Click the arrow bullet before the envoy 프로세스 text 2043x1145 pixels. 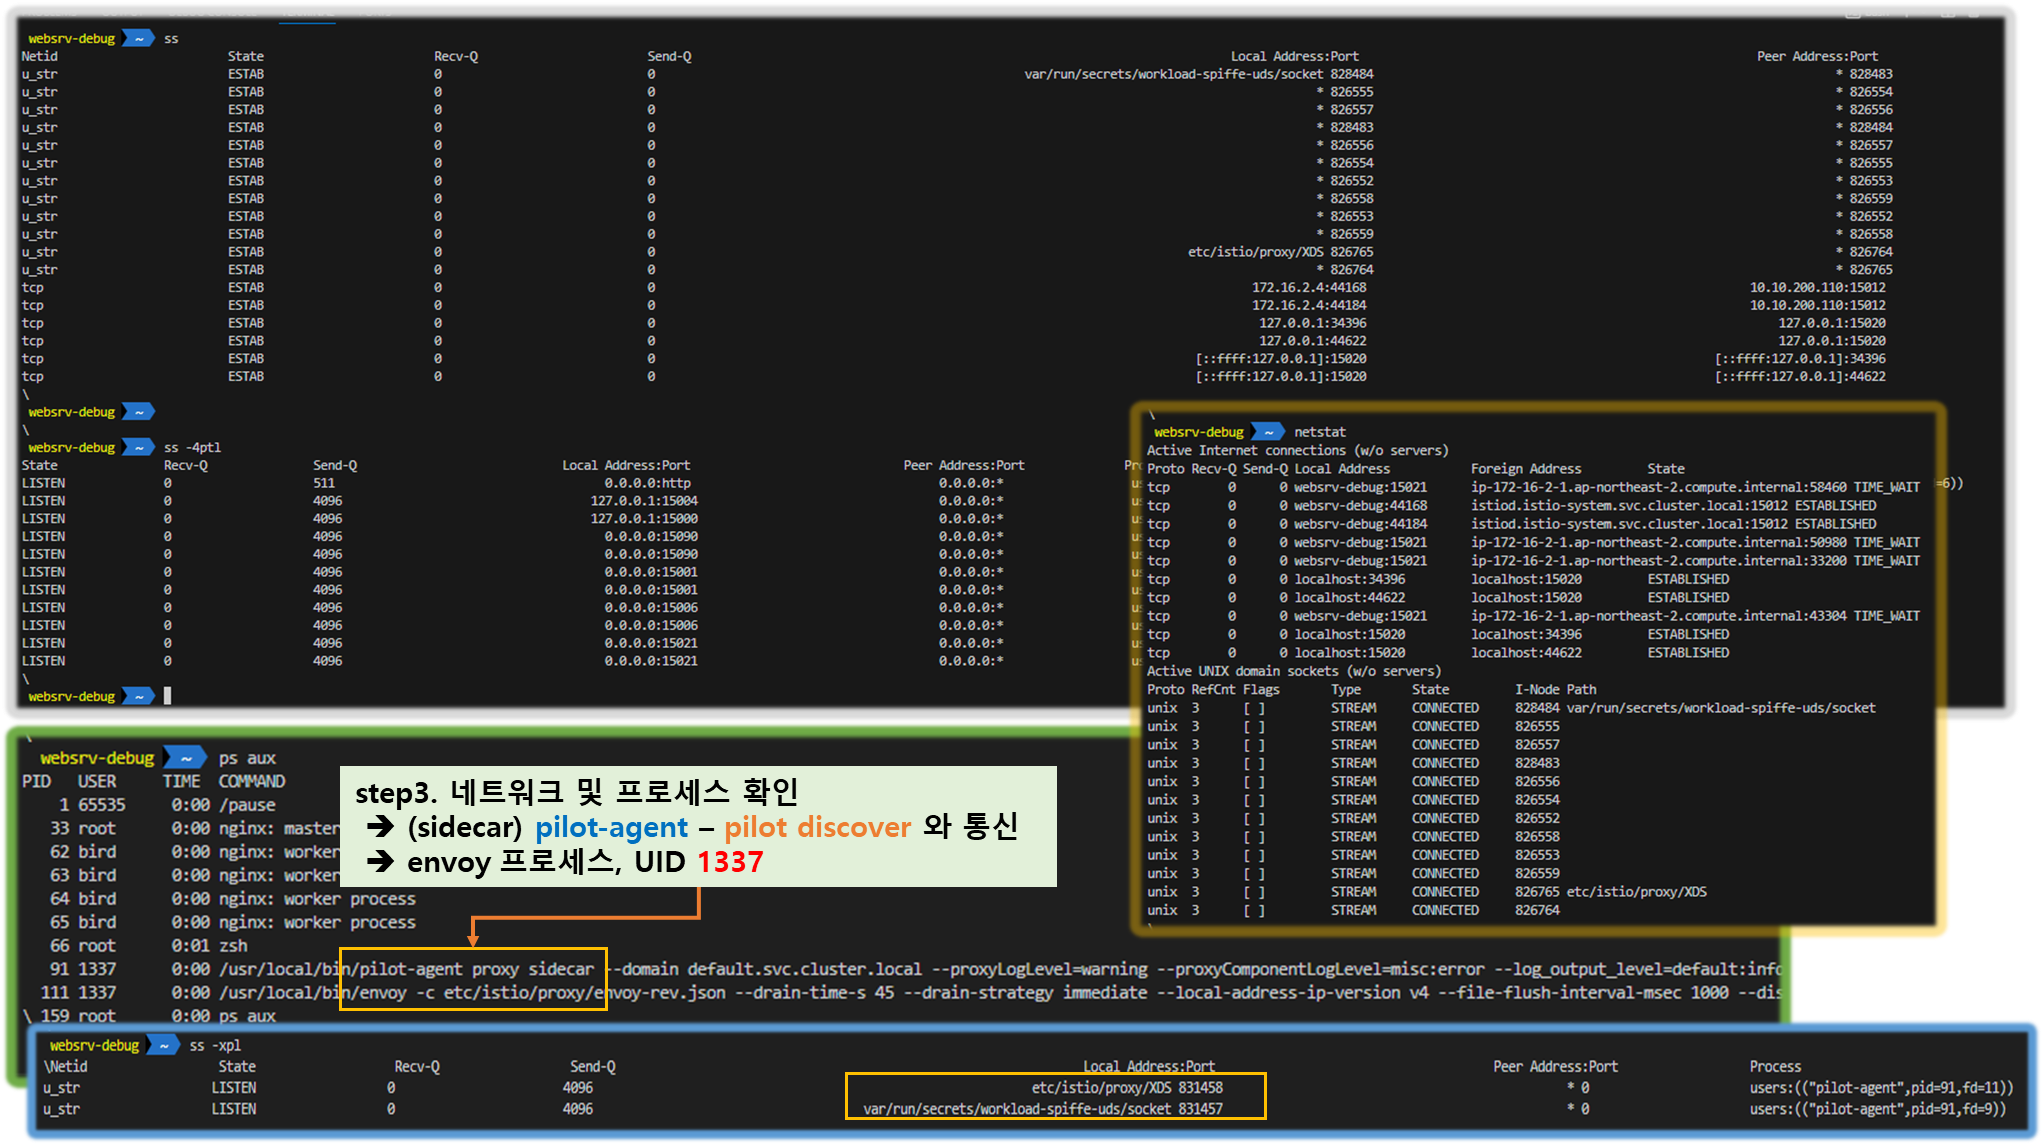click(380, 862)
